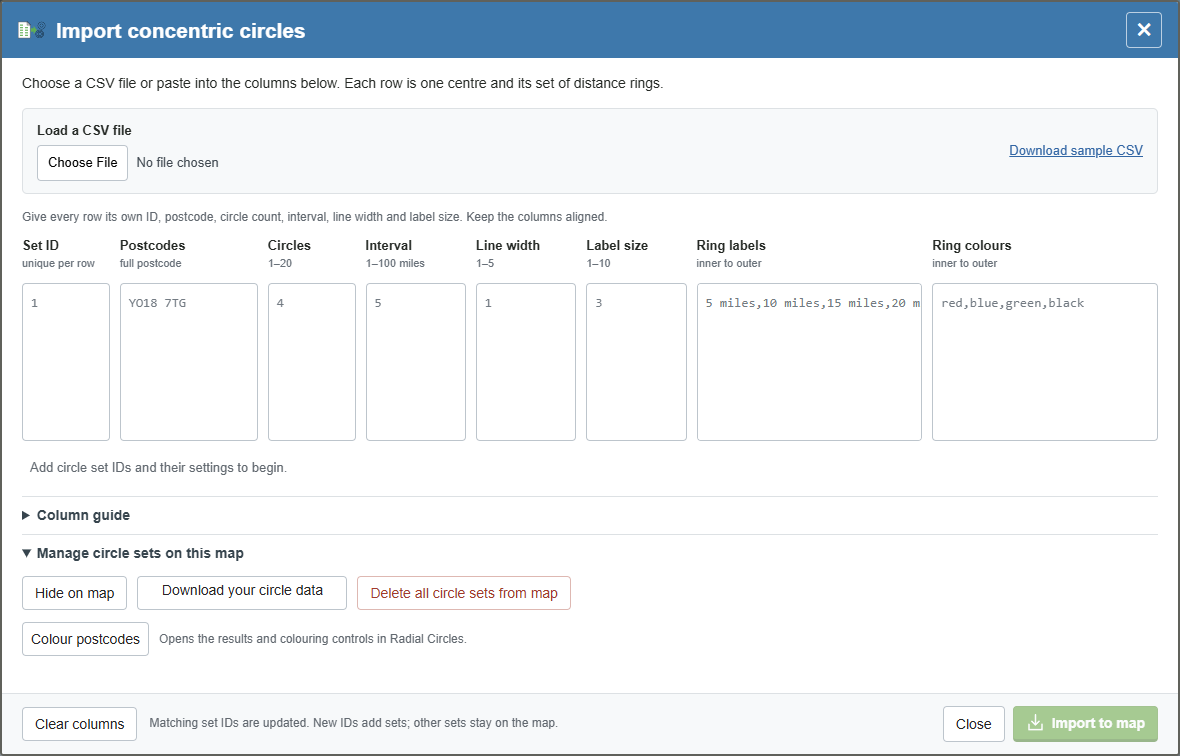Click the Choose File button
This screenshot has width=1180, height=756.
coord(83,162)
